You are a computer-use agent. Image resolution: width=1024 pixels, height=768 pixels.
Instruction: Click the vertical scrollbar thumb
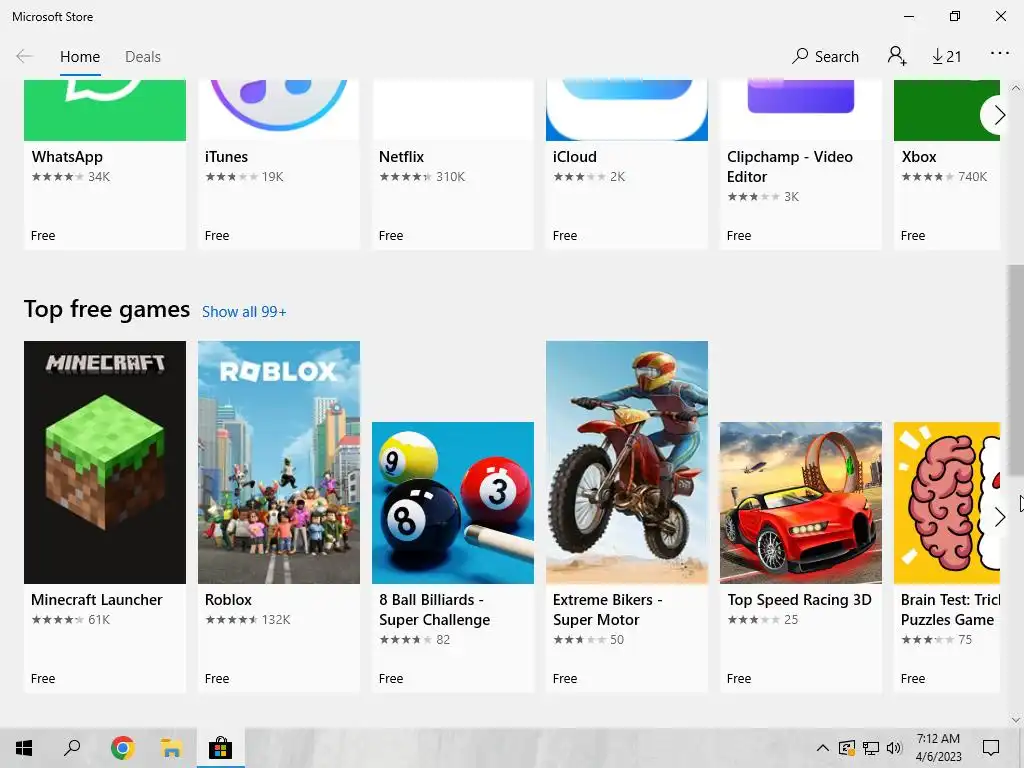coord(1016,370)
